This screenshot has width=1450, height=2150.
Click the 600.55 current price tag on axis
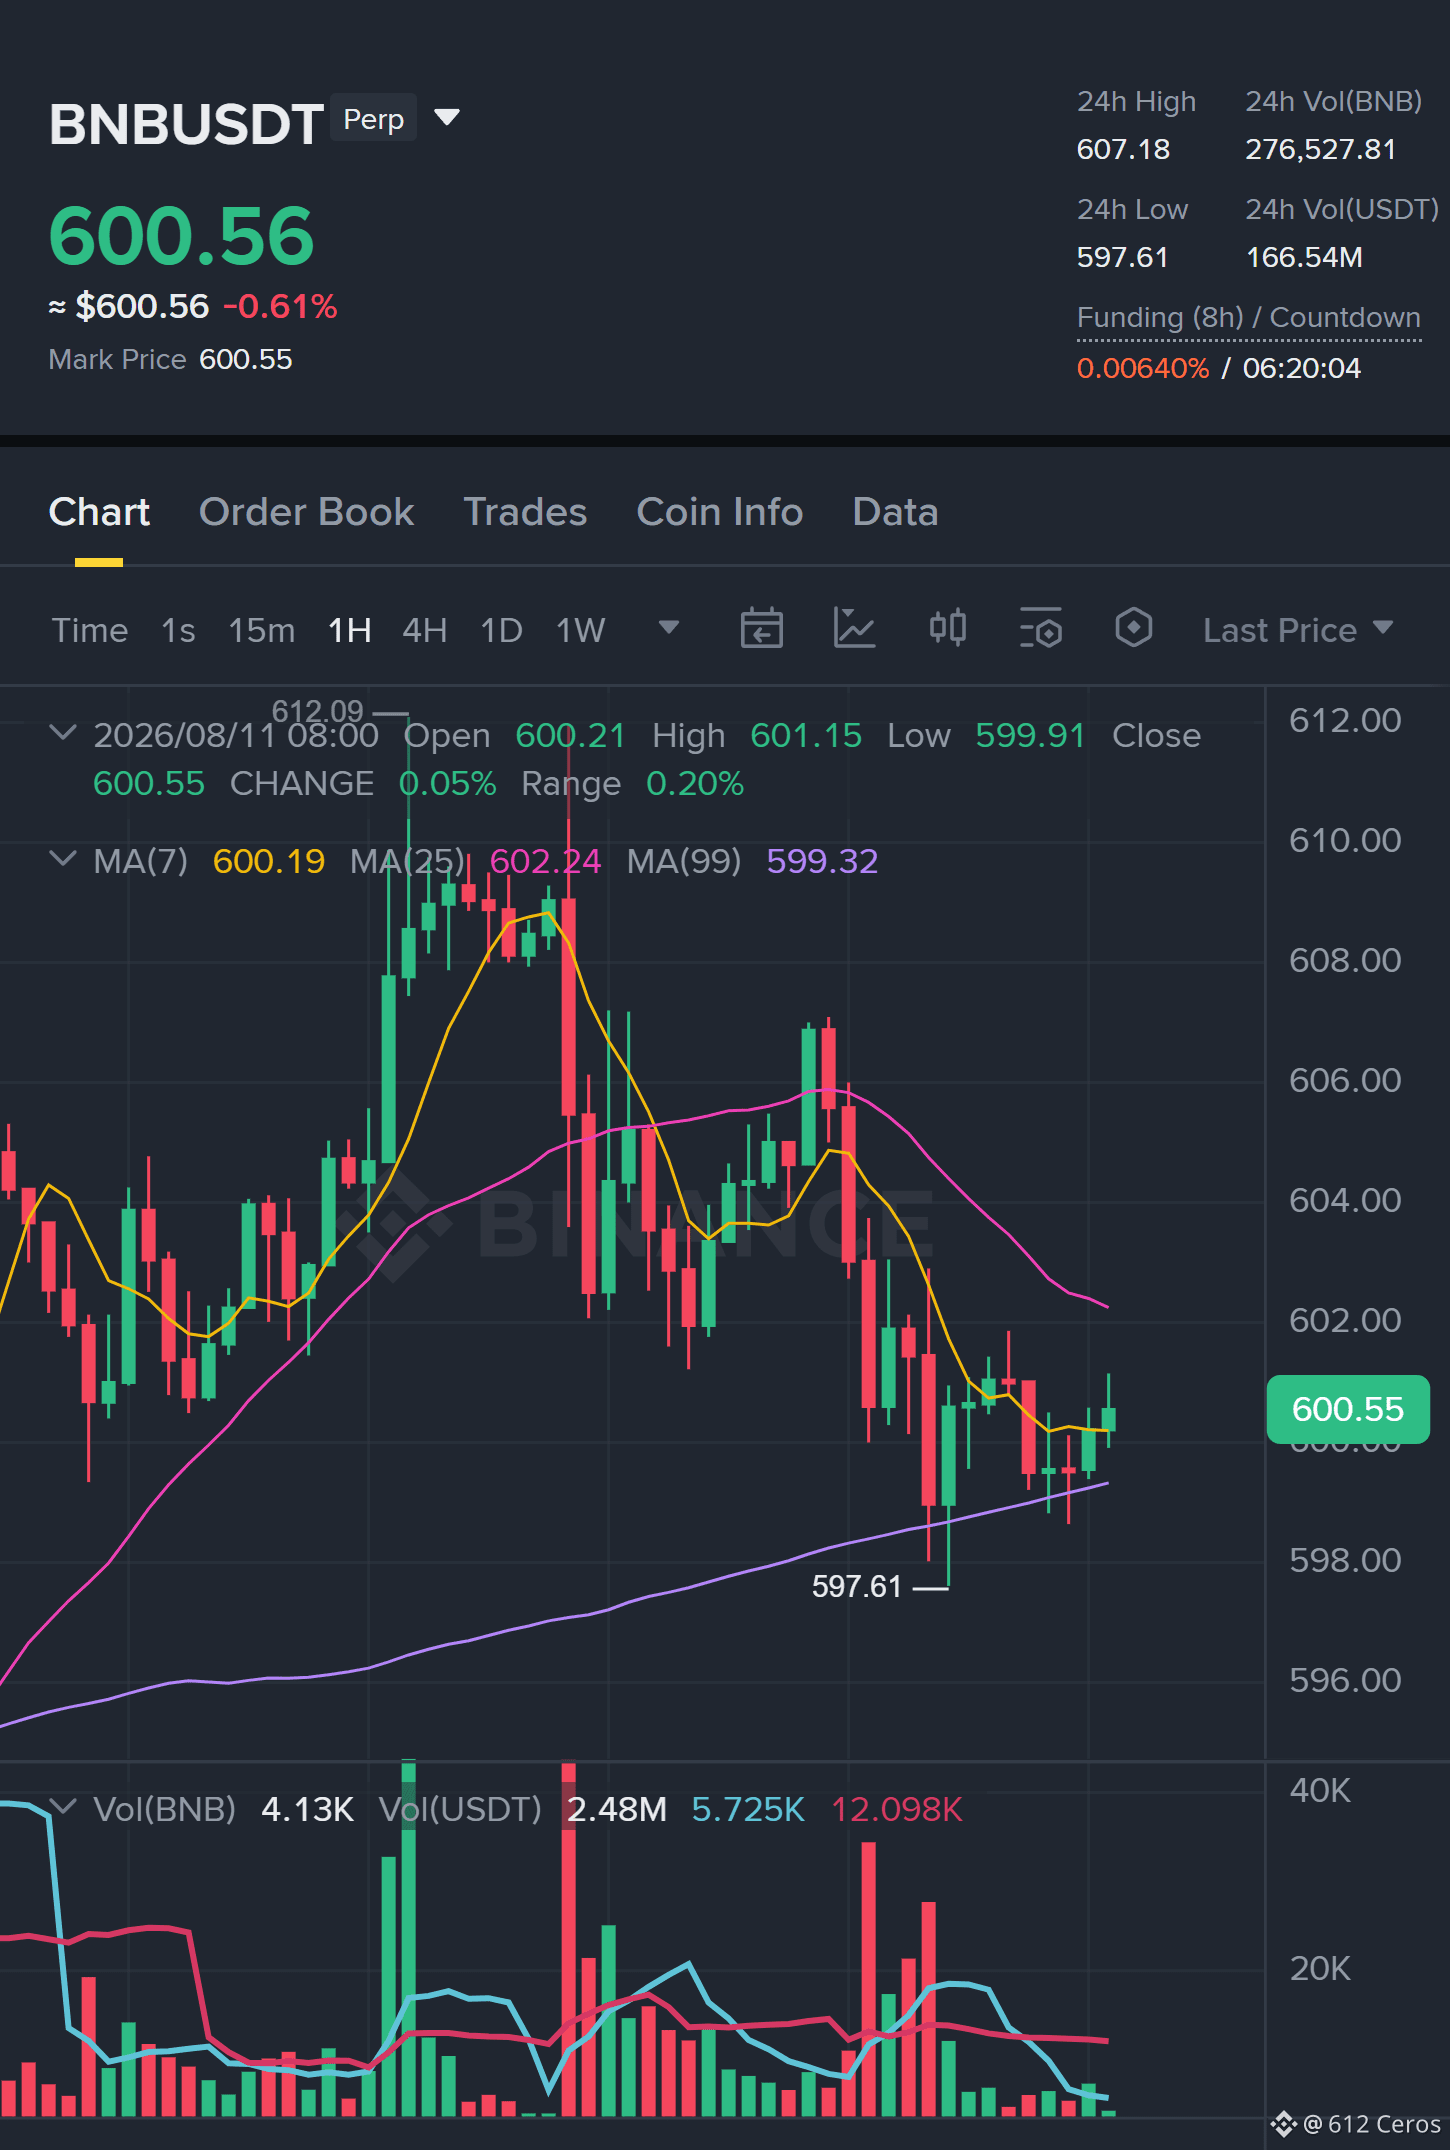coord(1347,1409)
